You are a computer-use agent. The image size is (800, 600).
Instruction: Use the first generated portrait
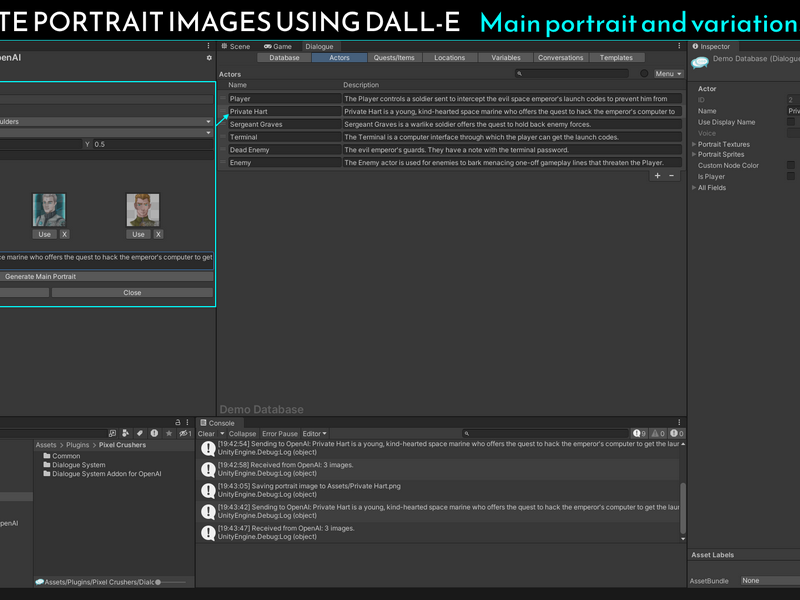pyautogui.click(x=45, y=234)
